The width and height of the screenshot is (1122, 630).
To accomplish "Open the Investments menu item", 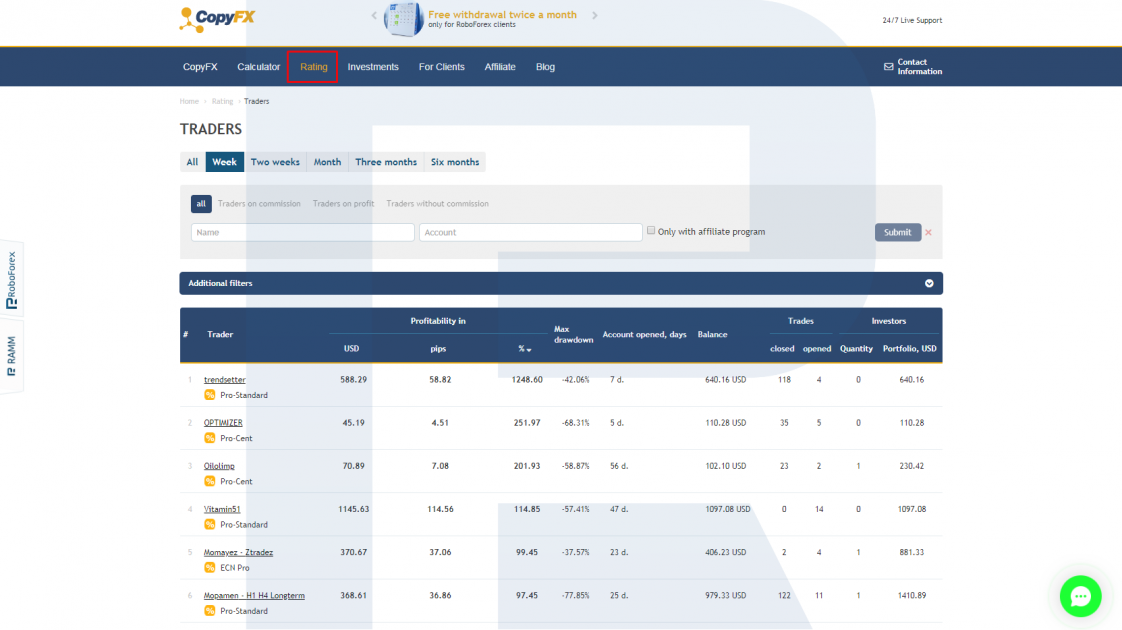I will coord(373,67).
